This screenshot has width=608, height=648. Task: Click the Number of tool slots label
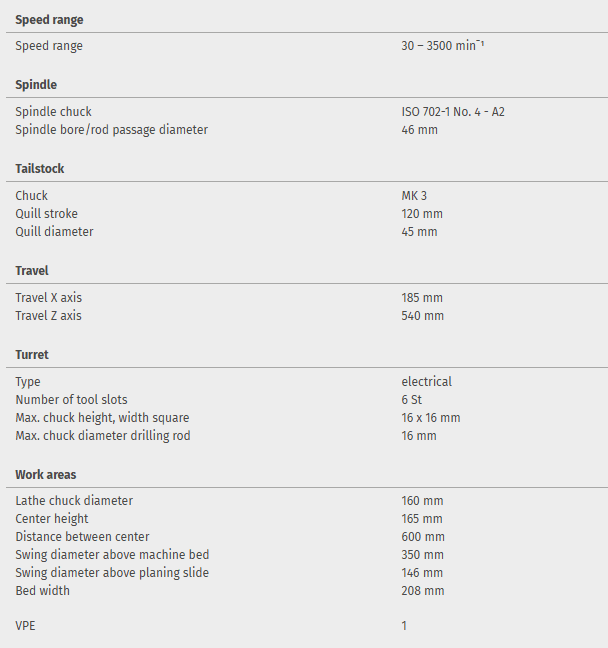pyautogui.click(x=71, y=400)
